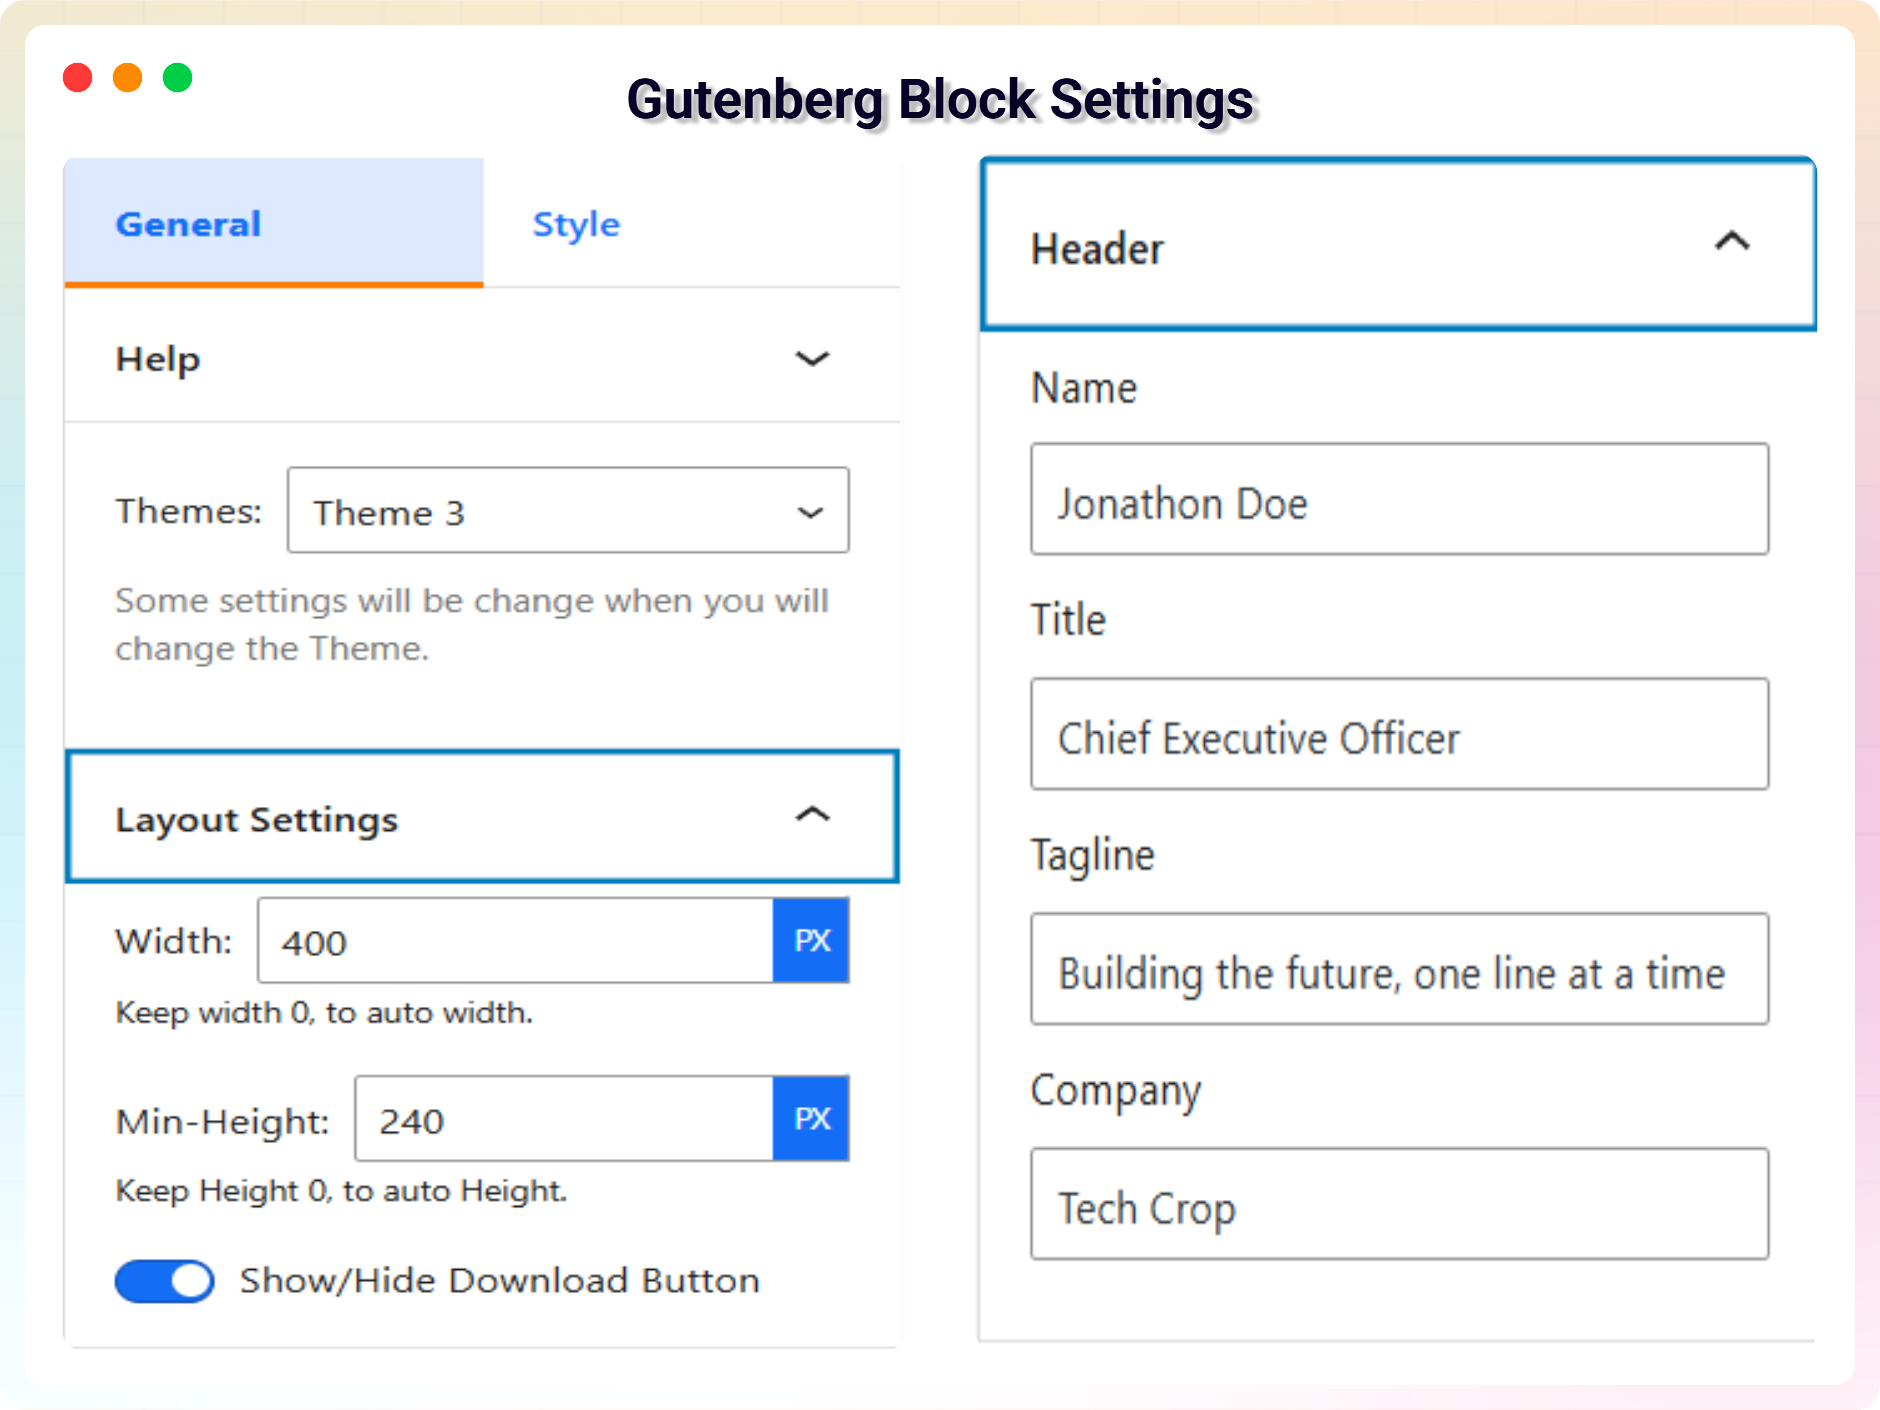Click the PX unit button beside Min-Height
1880x1410 pixels.
click(x=811, y=1119)
